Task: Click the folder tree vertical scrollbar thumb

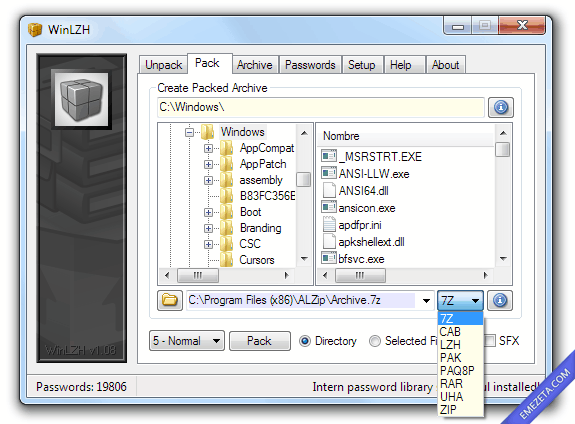Action: pyautogui.click(x=303, y=180)
